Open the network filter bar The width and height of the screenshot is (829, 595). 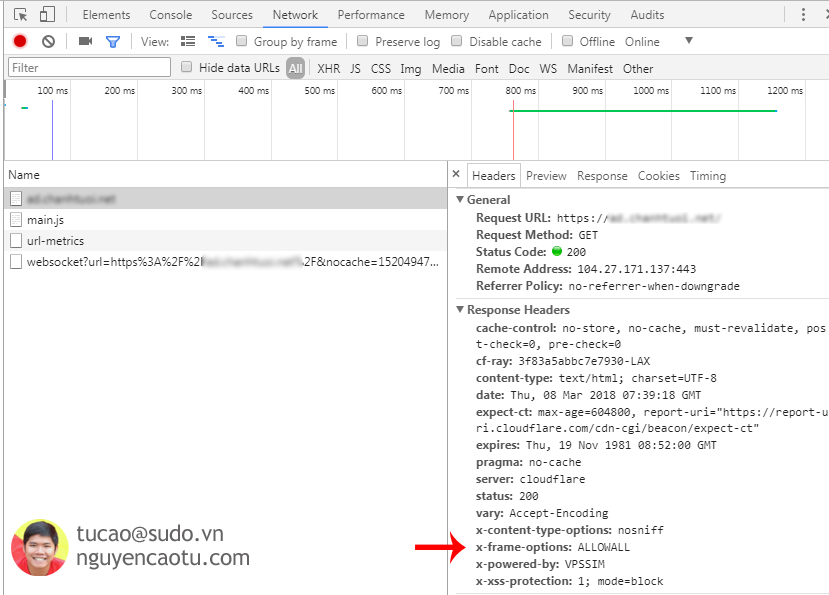coord(112,41)
